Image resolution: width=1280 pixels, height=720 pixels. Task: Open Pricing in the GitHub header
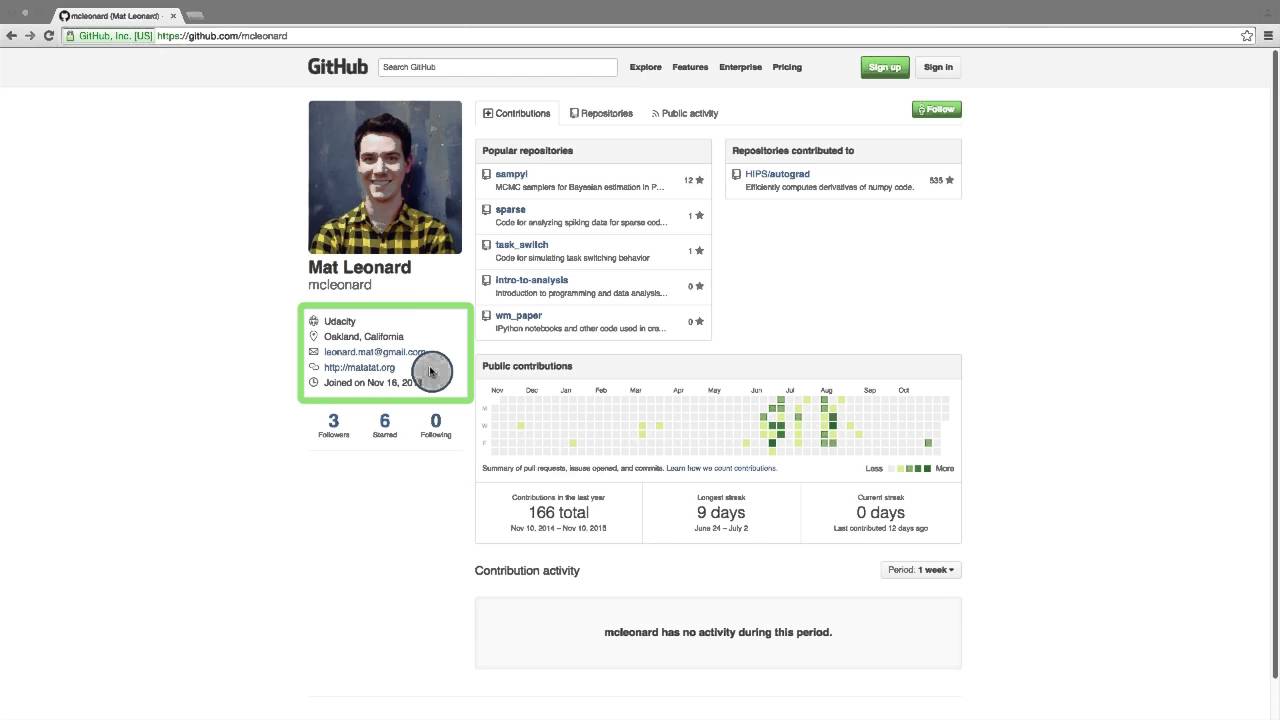pyautogui.click(x=787, y=67)
